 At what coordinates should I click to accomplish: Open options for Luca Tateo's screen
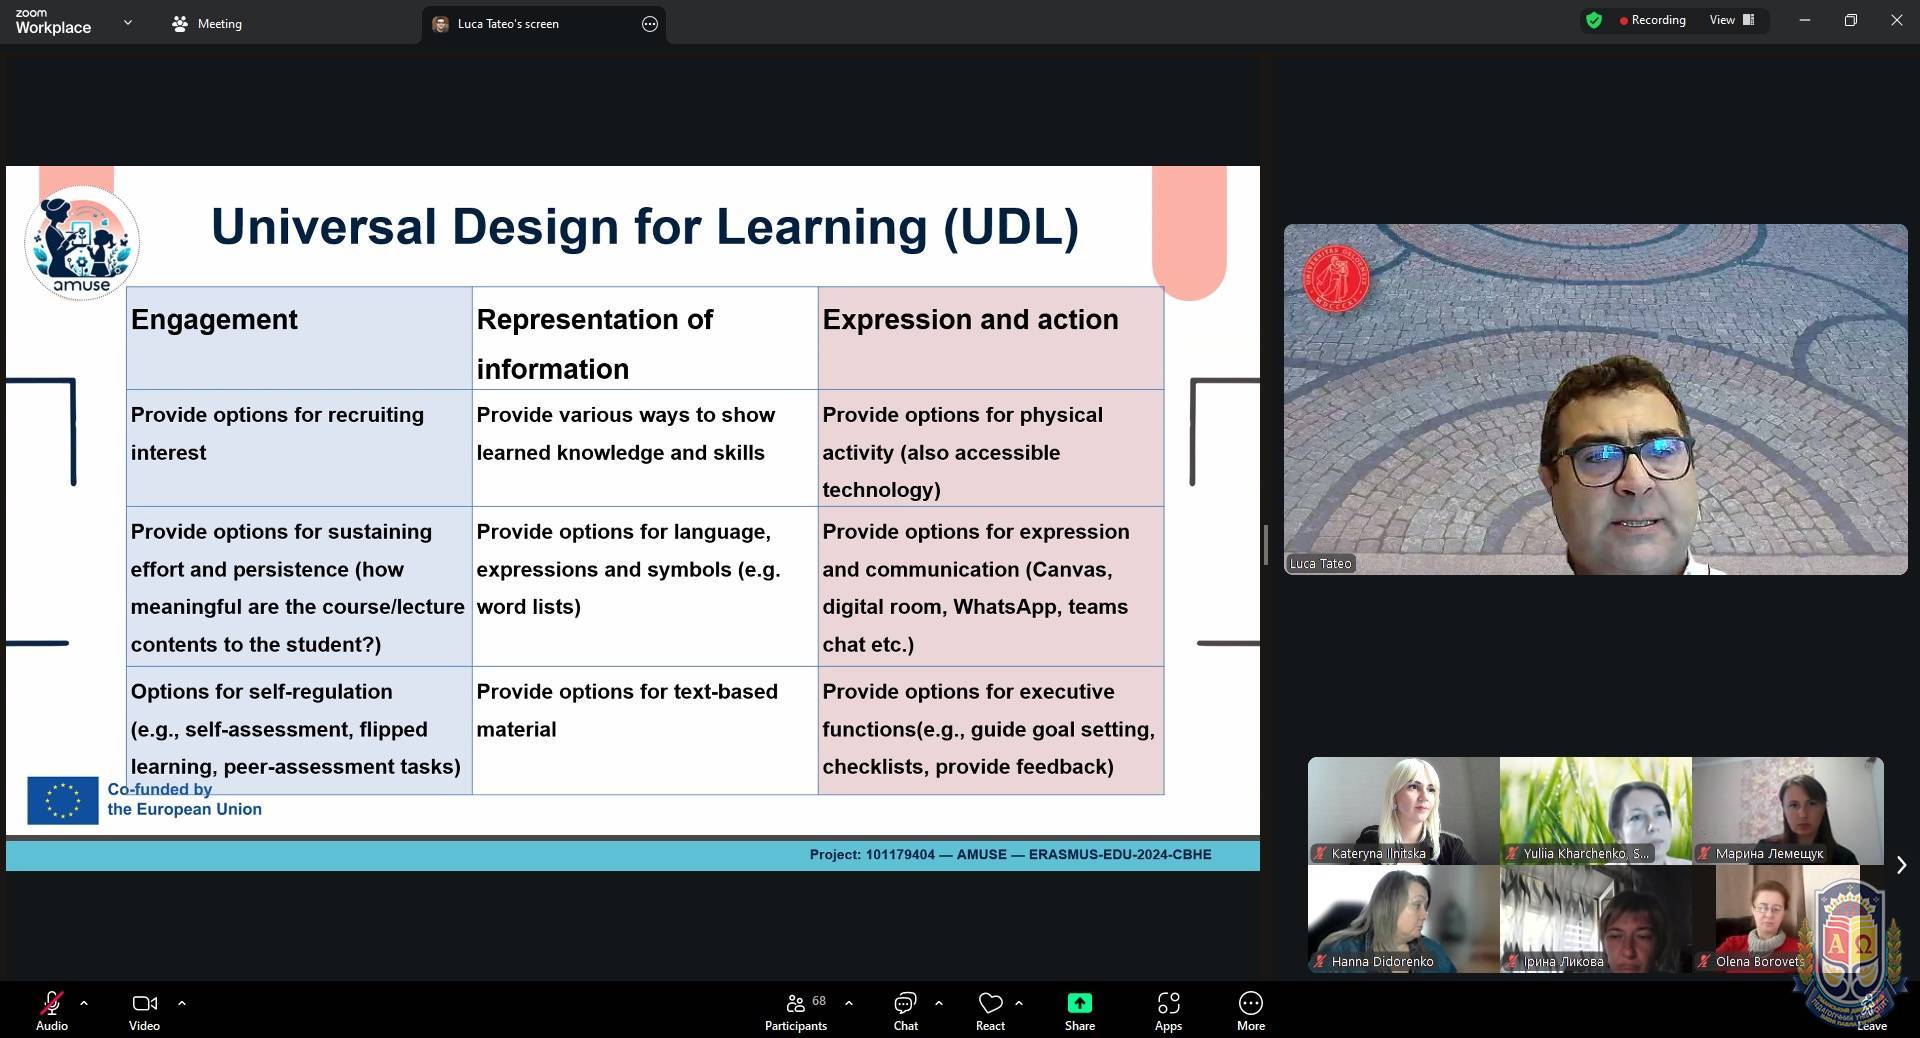(650, 24)
